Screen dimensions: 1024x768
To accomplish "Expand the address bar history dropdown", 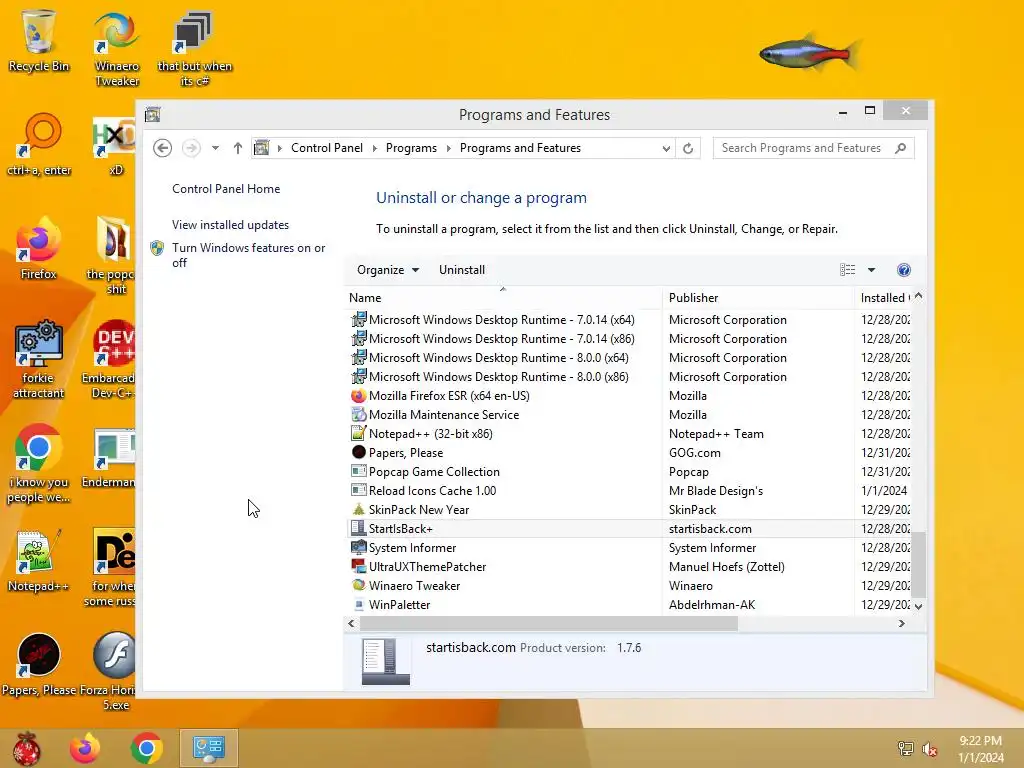I will tap(666, 148).
